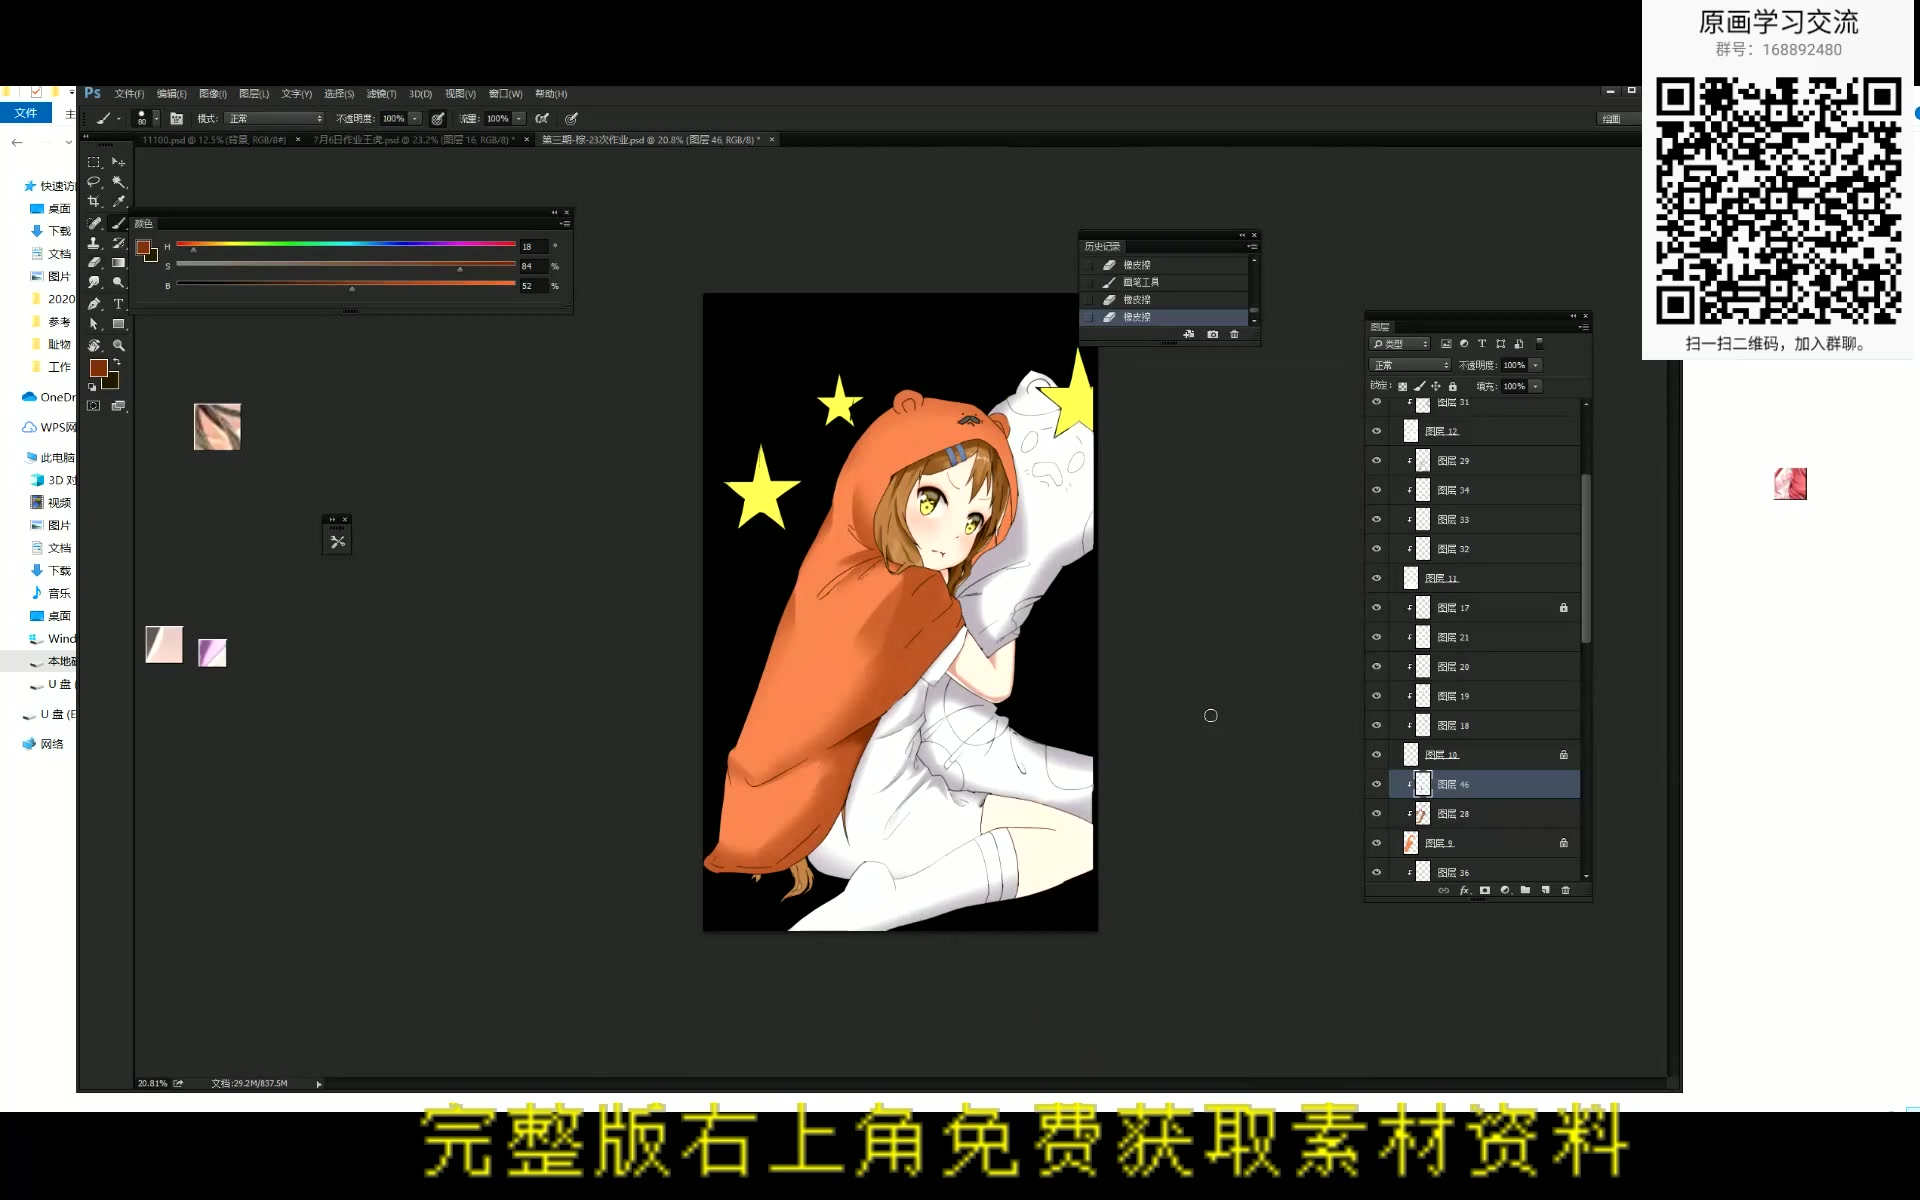Select the Crop tool

(95, 201)
